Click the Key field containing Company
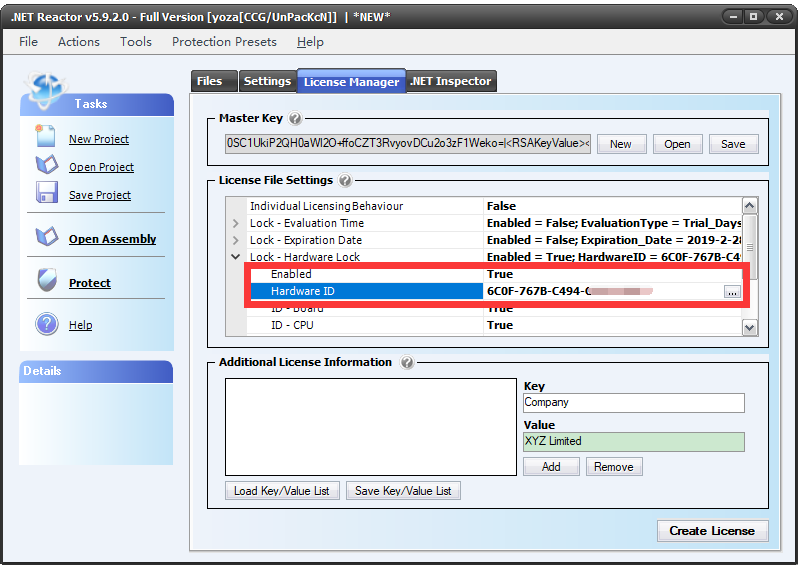798x565 pixels. point(634,403)
